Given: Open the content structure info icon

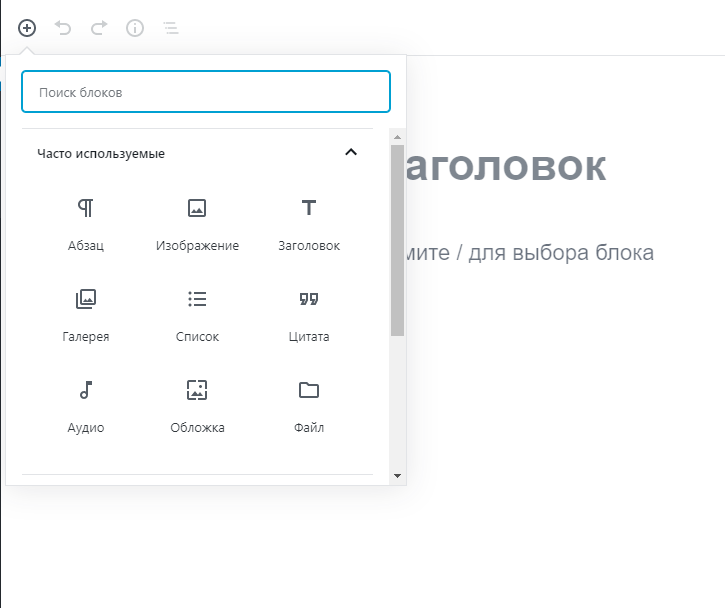Looking at the screenshot, I should click(135, 28).
